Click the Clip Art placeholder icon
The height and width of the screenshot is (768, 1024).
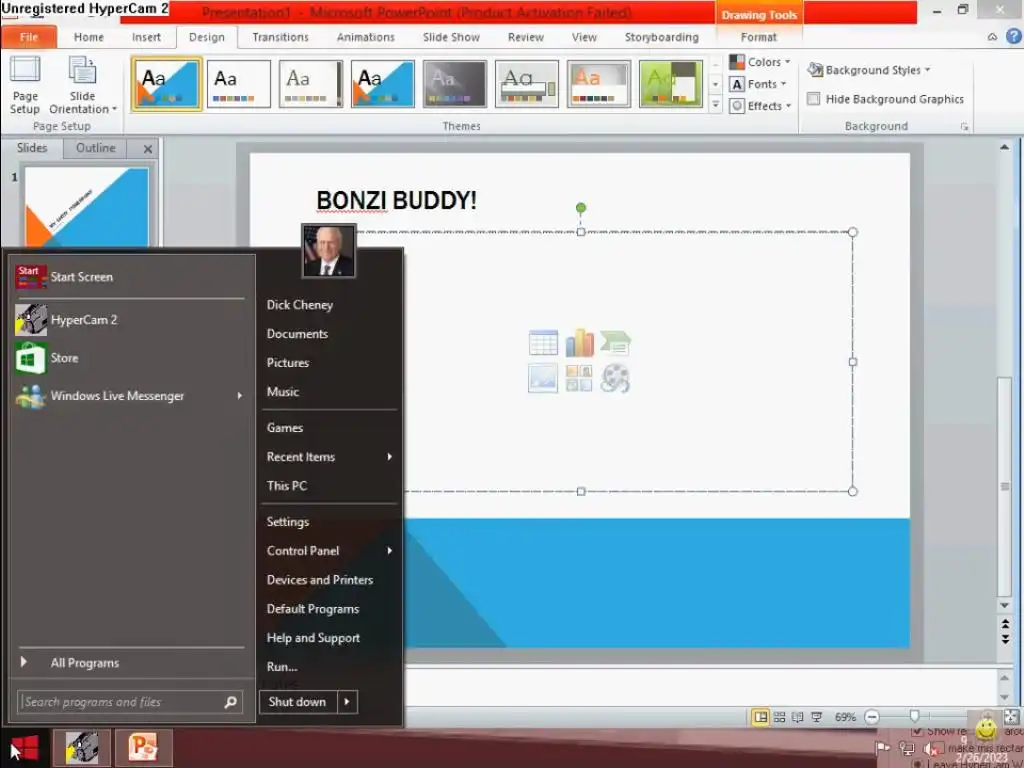tap(579, 378)
